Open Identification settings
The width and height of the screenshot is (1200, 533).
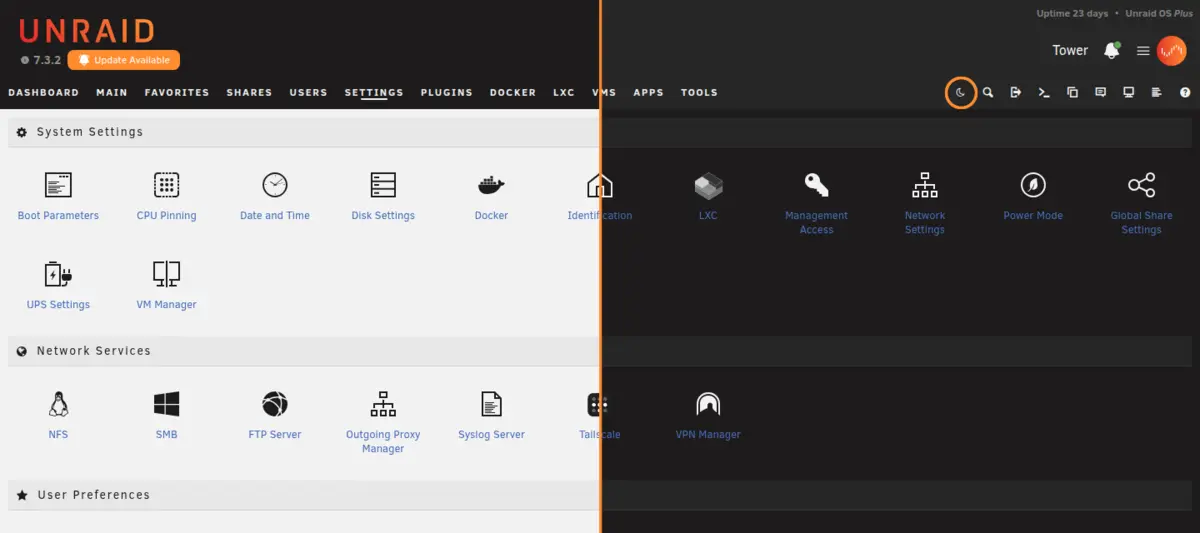pyautogui.click(x=600, y=197)
